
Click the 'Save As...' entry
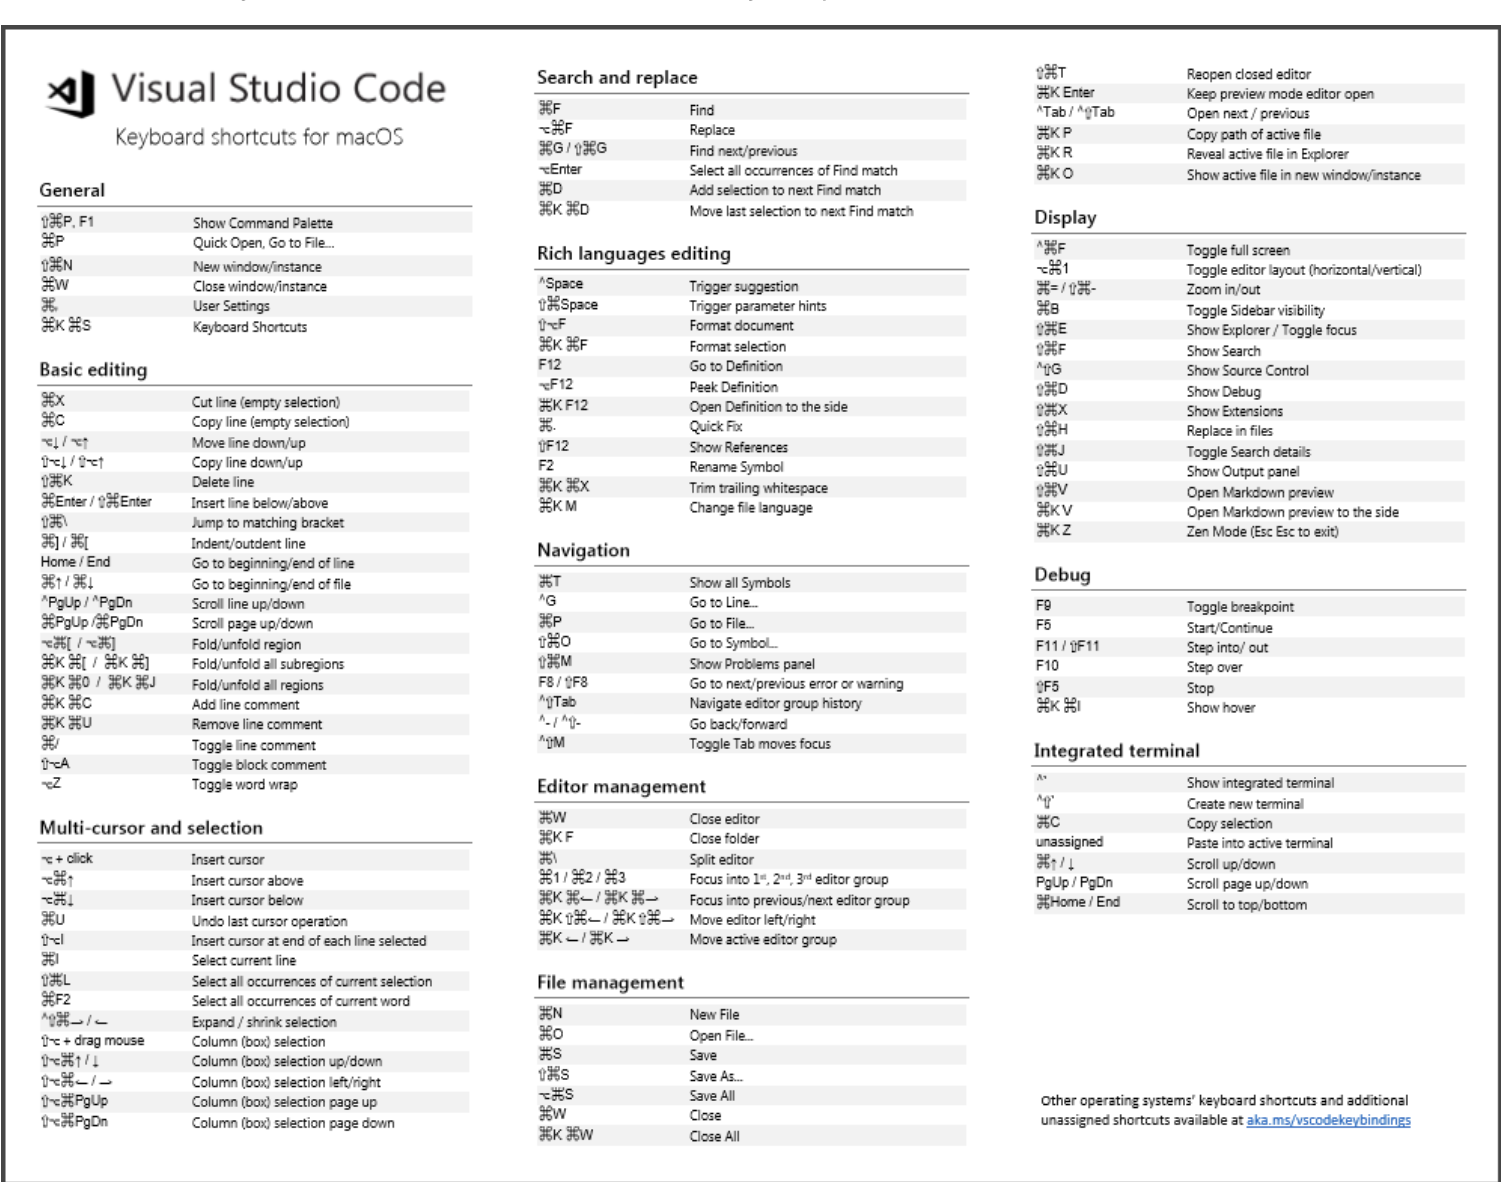[716, 1076]
